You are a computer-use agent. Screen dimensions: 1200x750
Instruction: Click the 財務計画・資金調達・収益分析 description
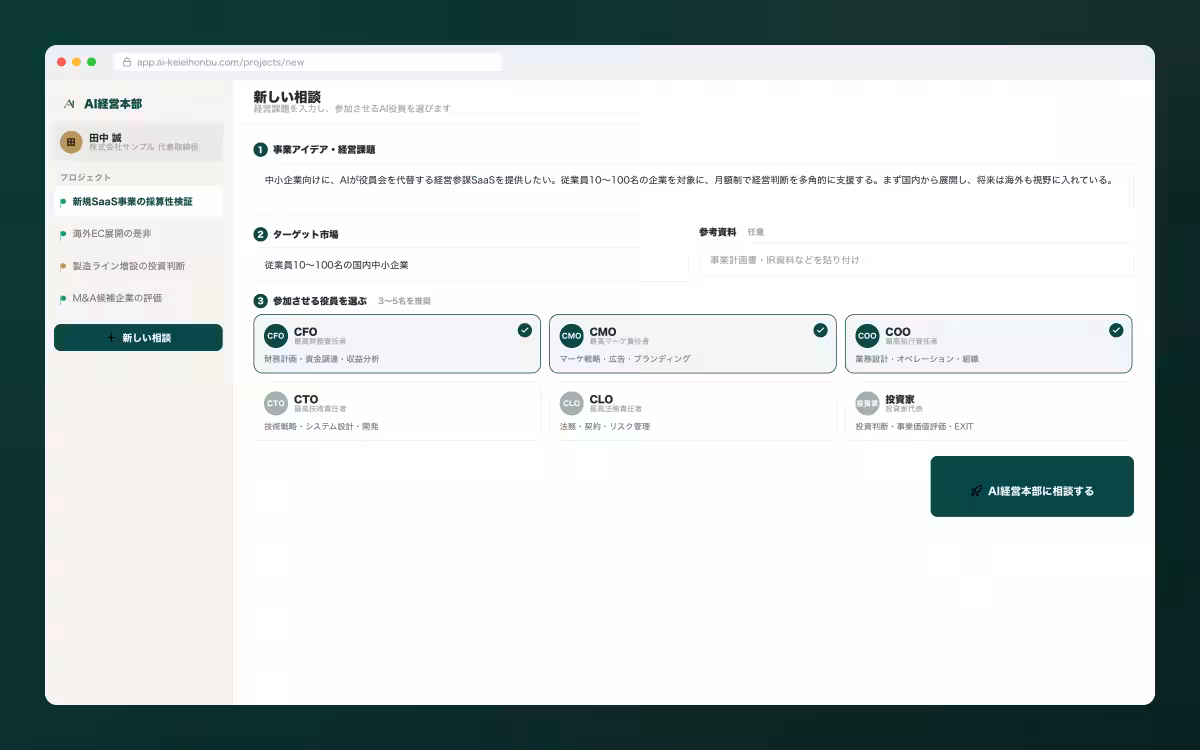tap(322, 359)
